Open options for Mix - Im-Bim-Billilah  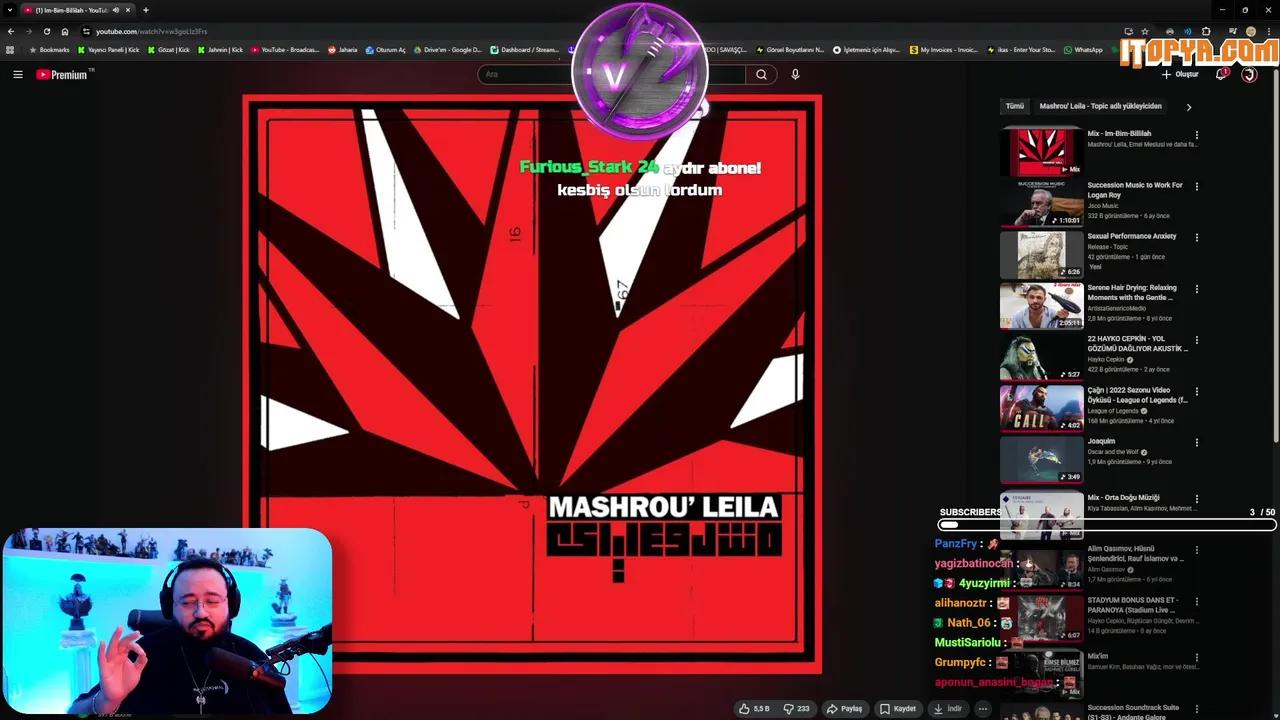click(1197, 135)
